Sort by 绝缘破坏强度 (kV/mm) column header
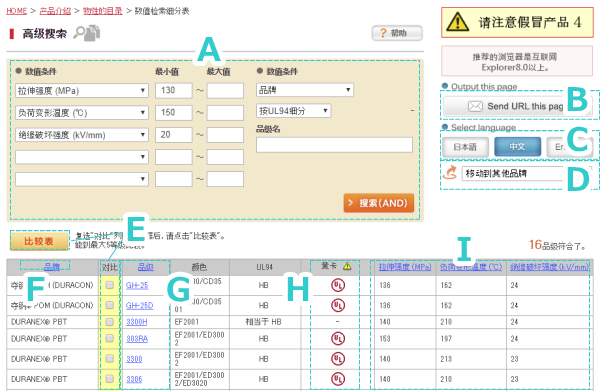 549,267
